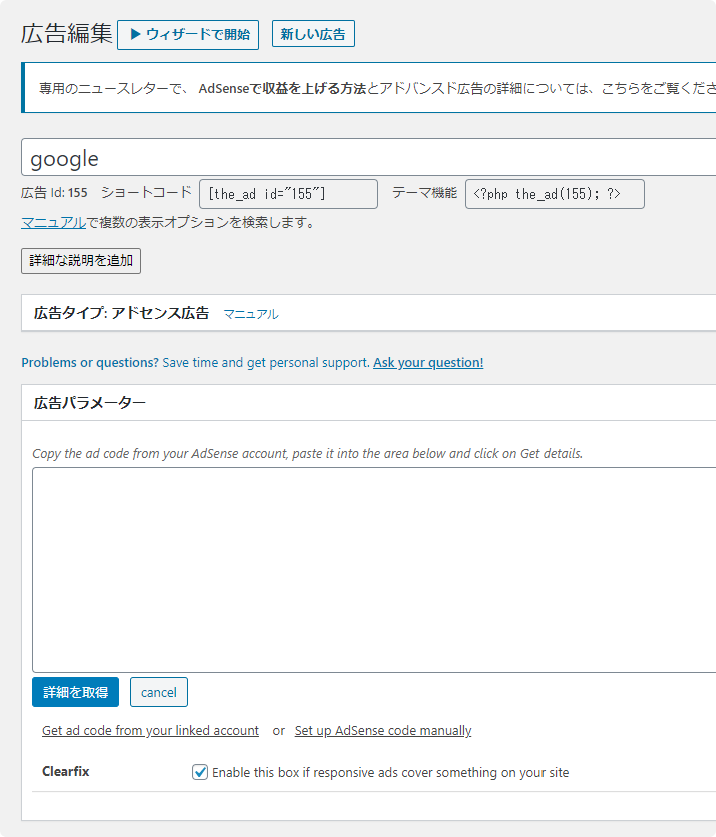Click the Clearfix label text
Viewport: 716px width, 837px height.
[66, 771]
